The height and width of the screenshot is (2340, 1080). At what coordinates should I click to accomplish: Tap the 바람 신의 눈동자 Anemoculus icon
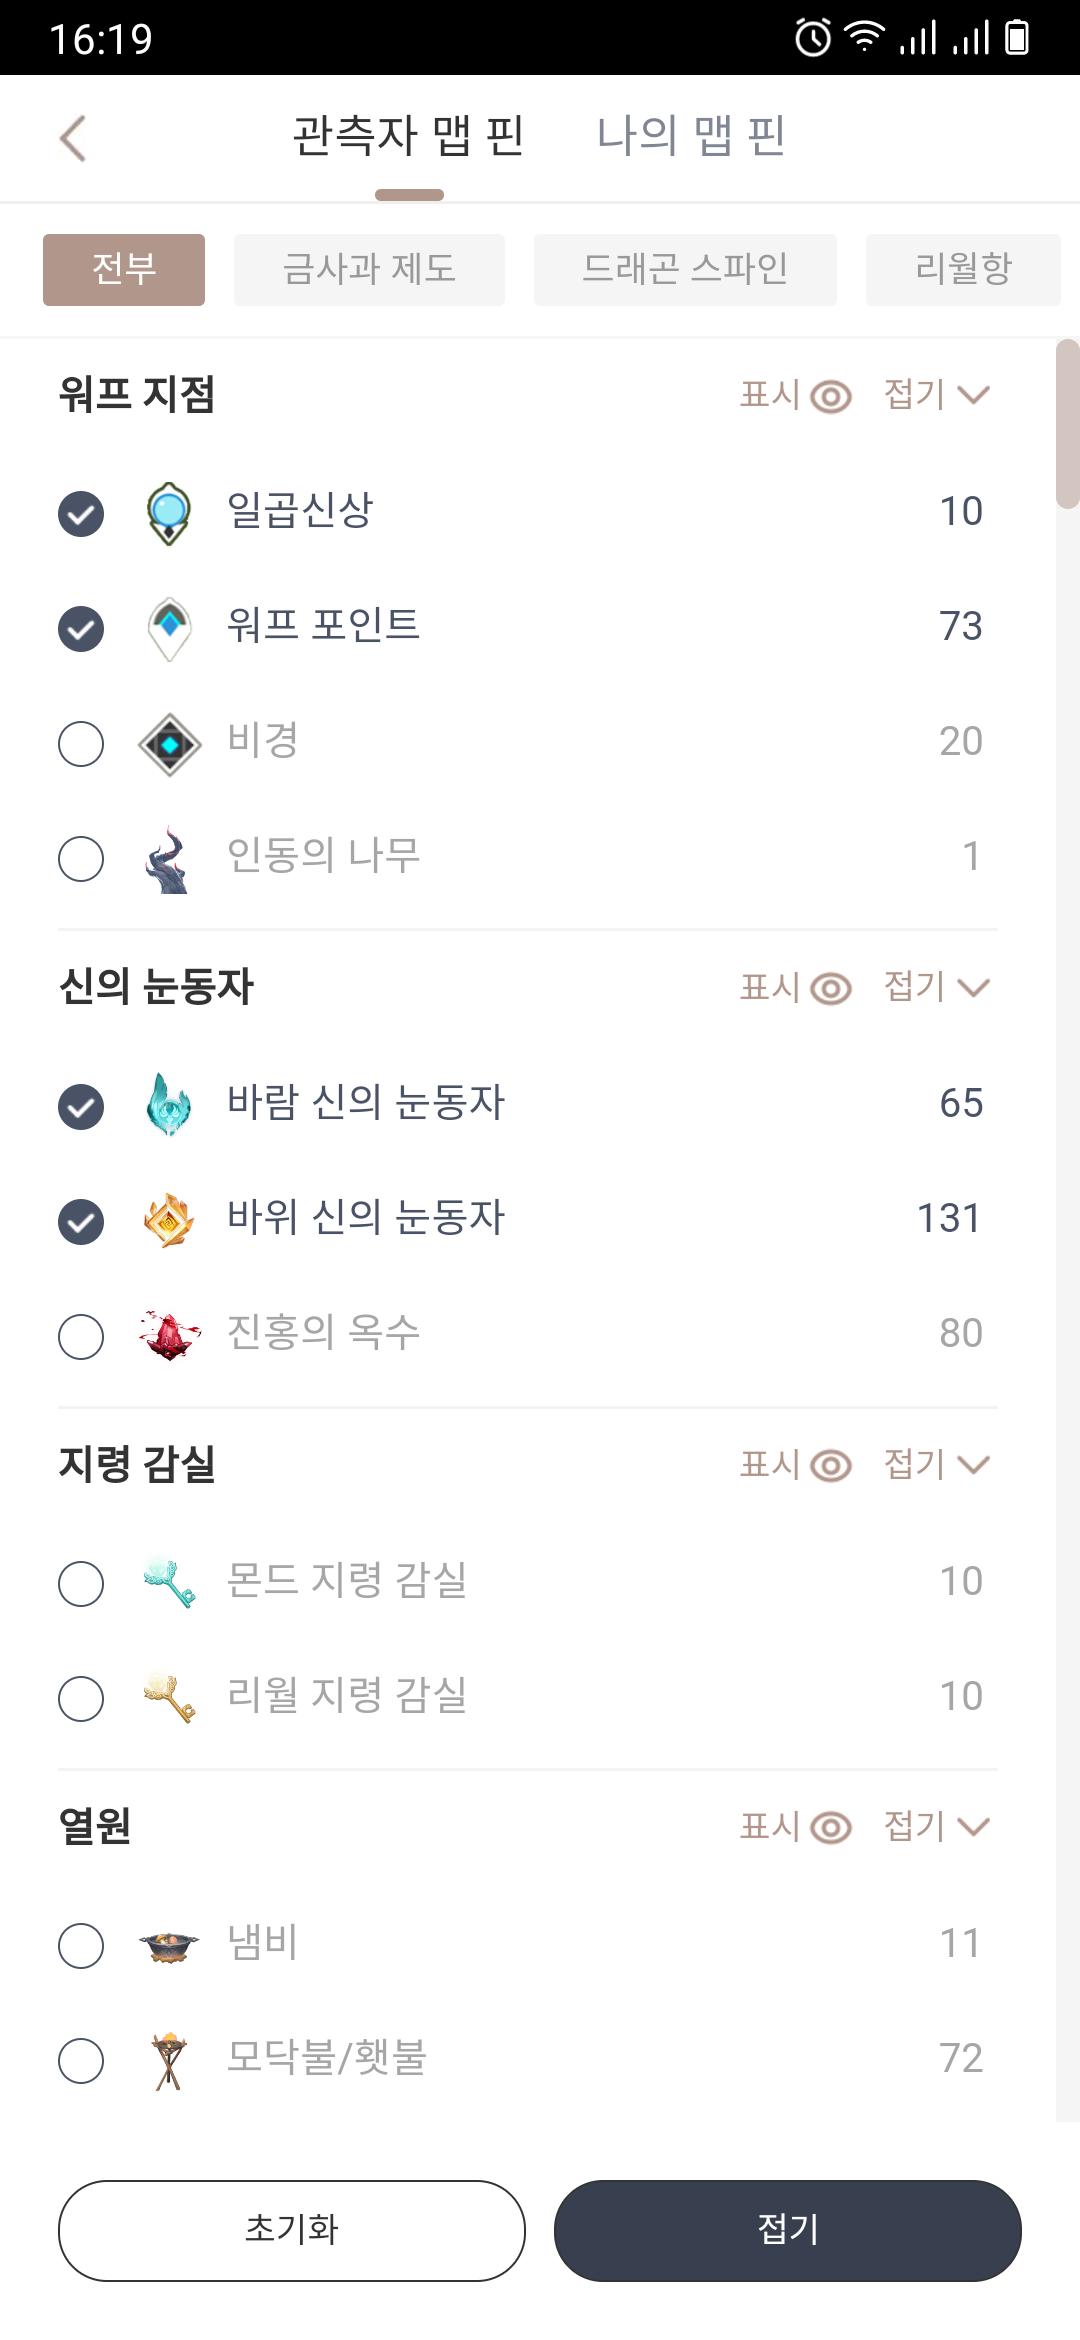(x=169, y=1105)
